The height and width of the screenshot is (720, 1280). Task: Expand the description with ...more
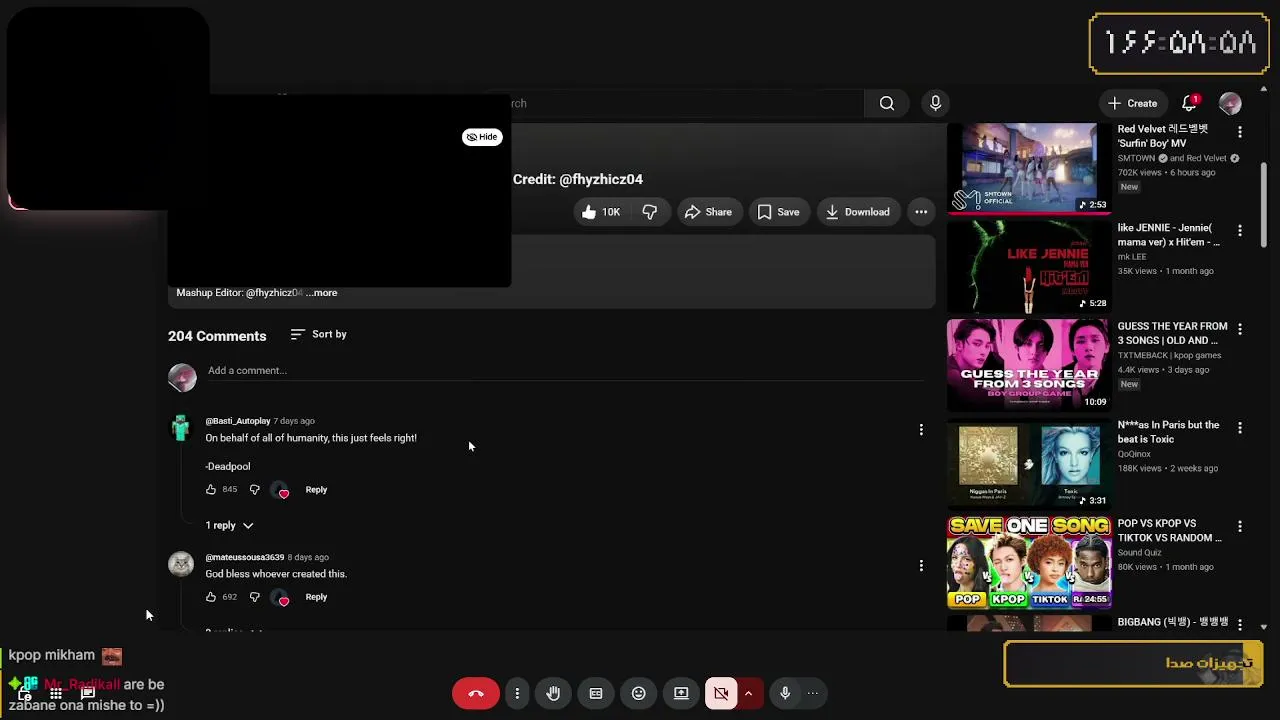coord(322,293)
